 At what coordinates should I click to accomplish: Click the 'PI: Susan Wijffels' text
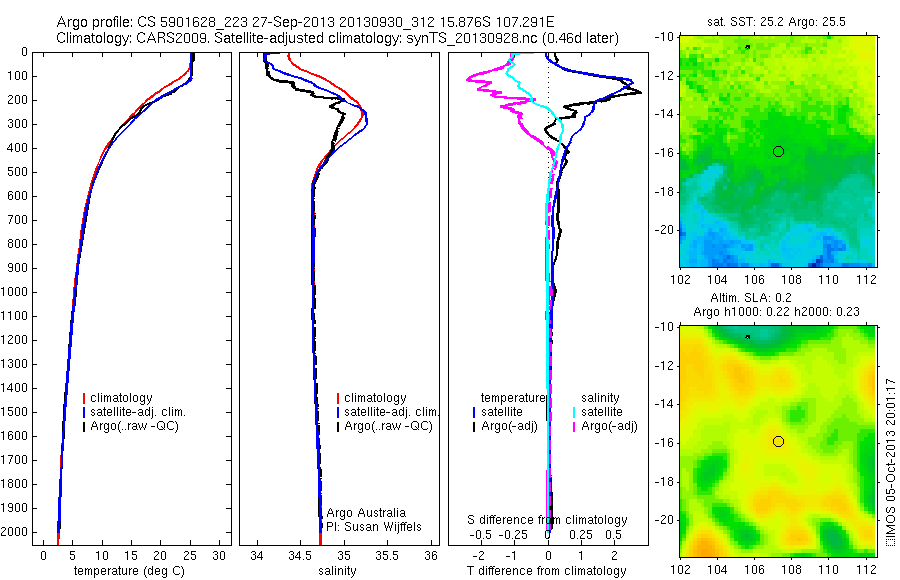point(374,527)
